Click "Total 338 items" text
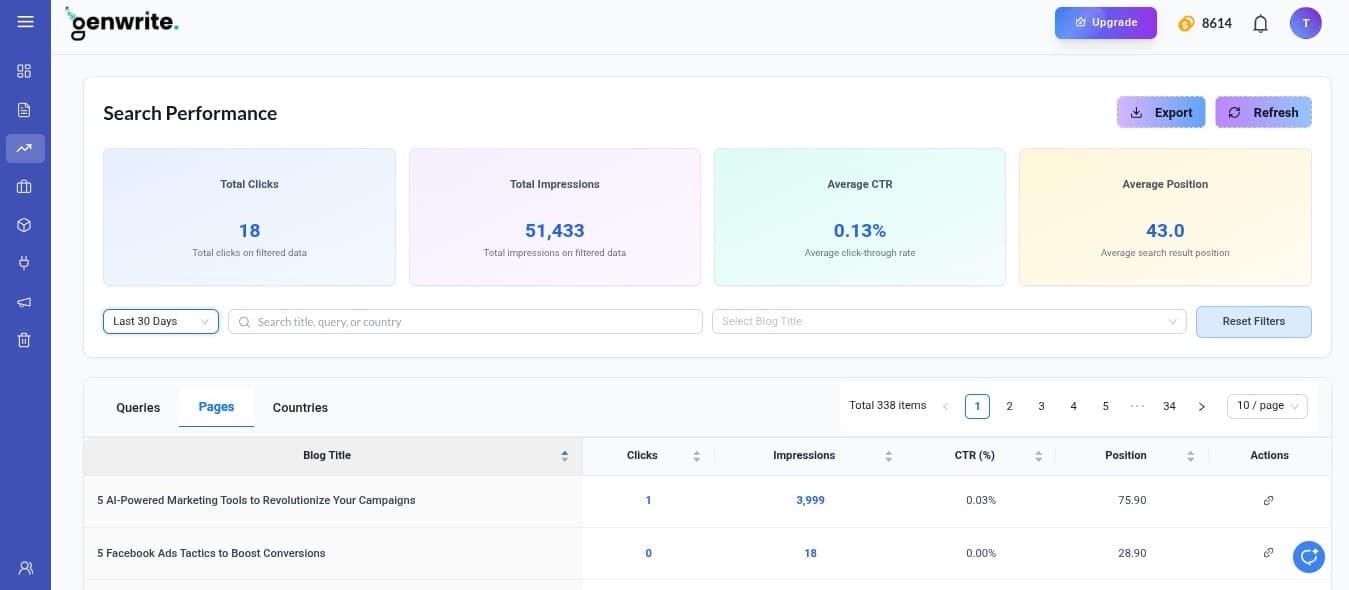 point(887,405)
